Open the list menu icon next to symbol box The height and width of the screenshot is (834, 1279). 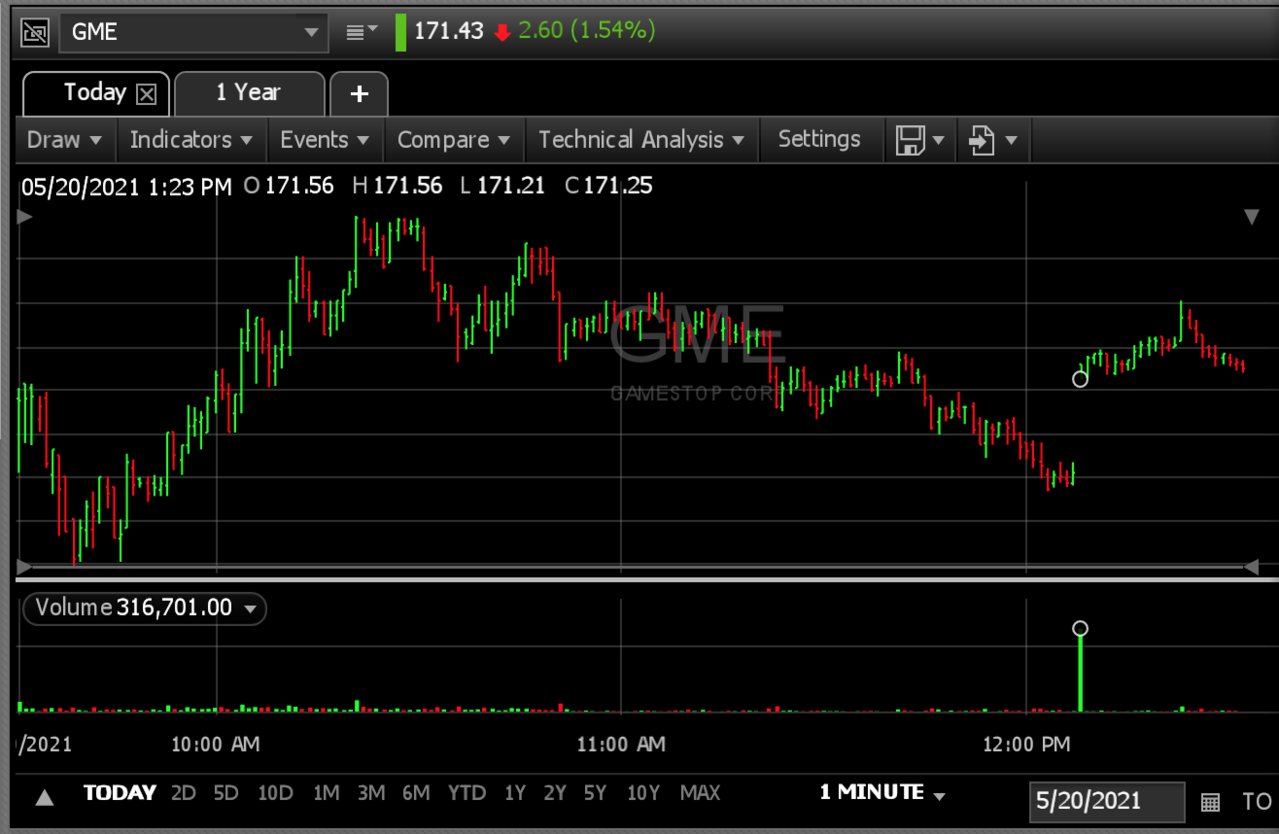361,32
